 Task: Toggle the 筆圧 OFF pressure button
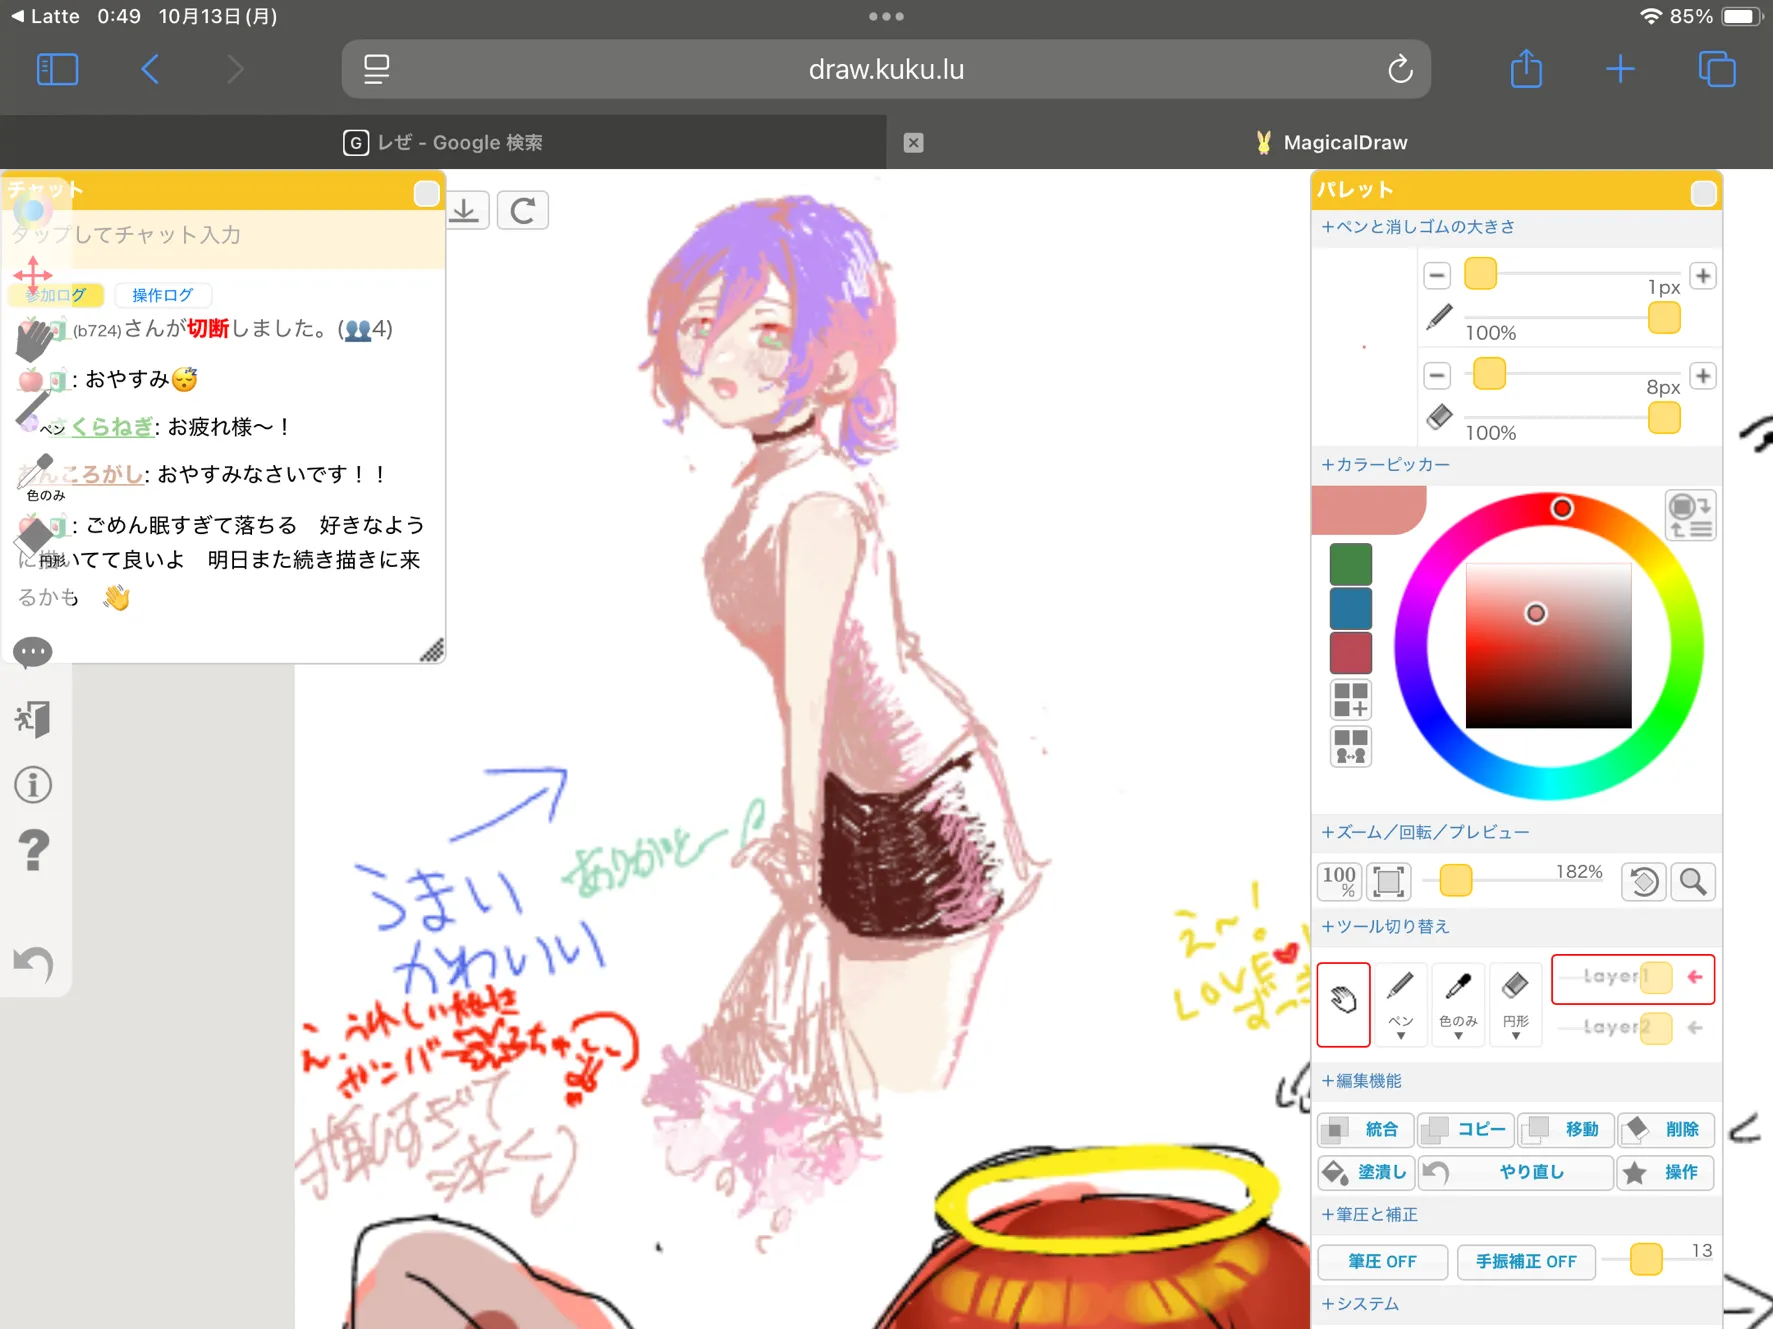tap(1382, 1261)
